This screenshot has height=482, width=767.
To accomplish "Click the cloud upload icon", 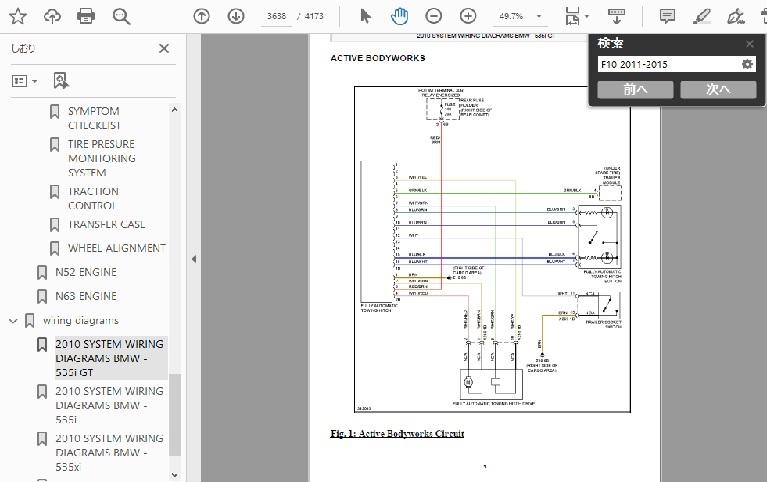I will pyautogui.click(x=53, y=16).
